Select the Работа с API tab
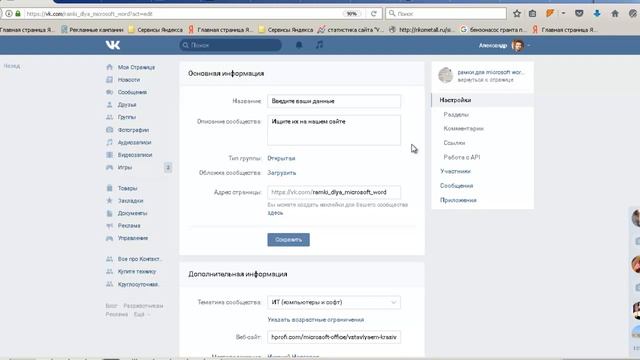Viewport: 640px width, 360px height. [x=462, y=157]
